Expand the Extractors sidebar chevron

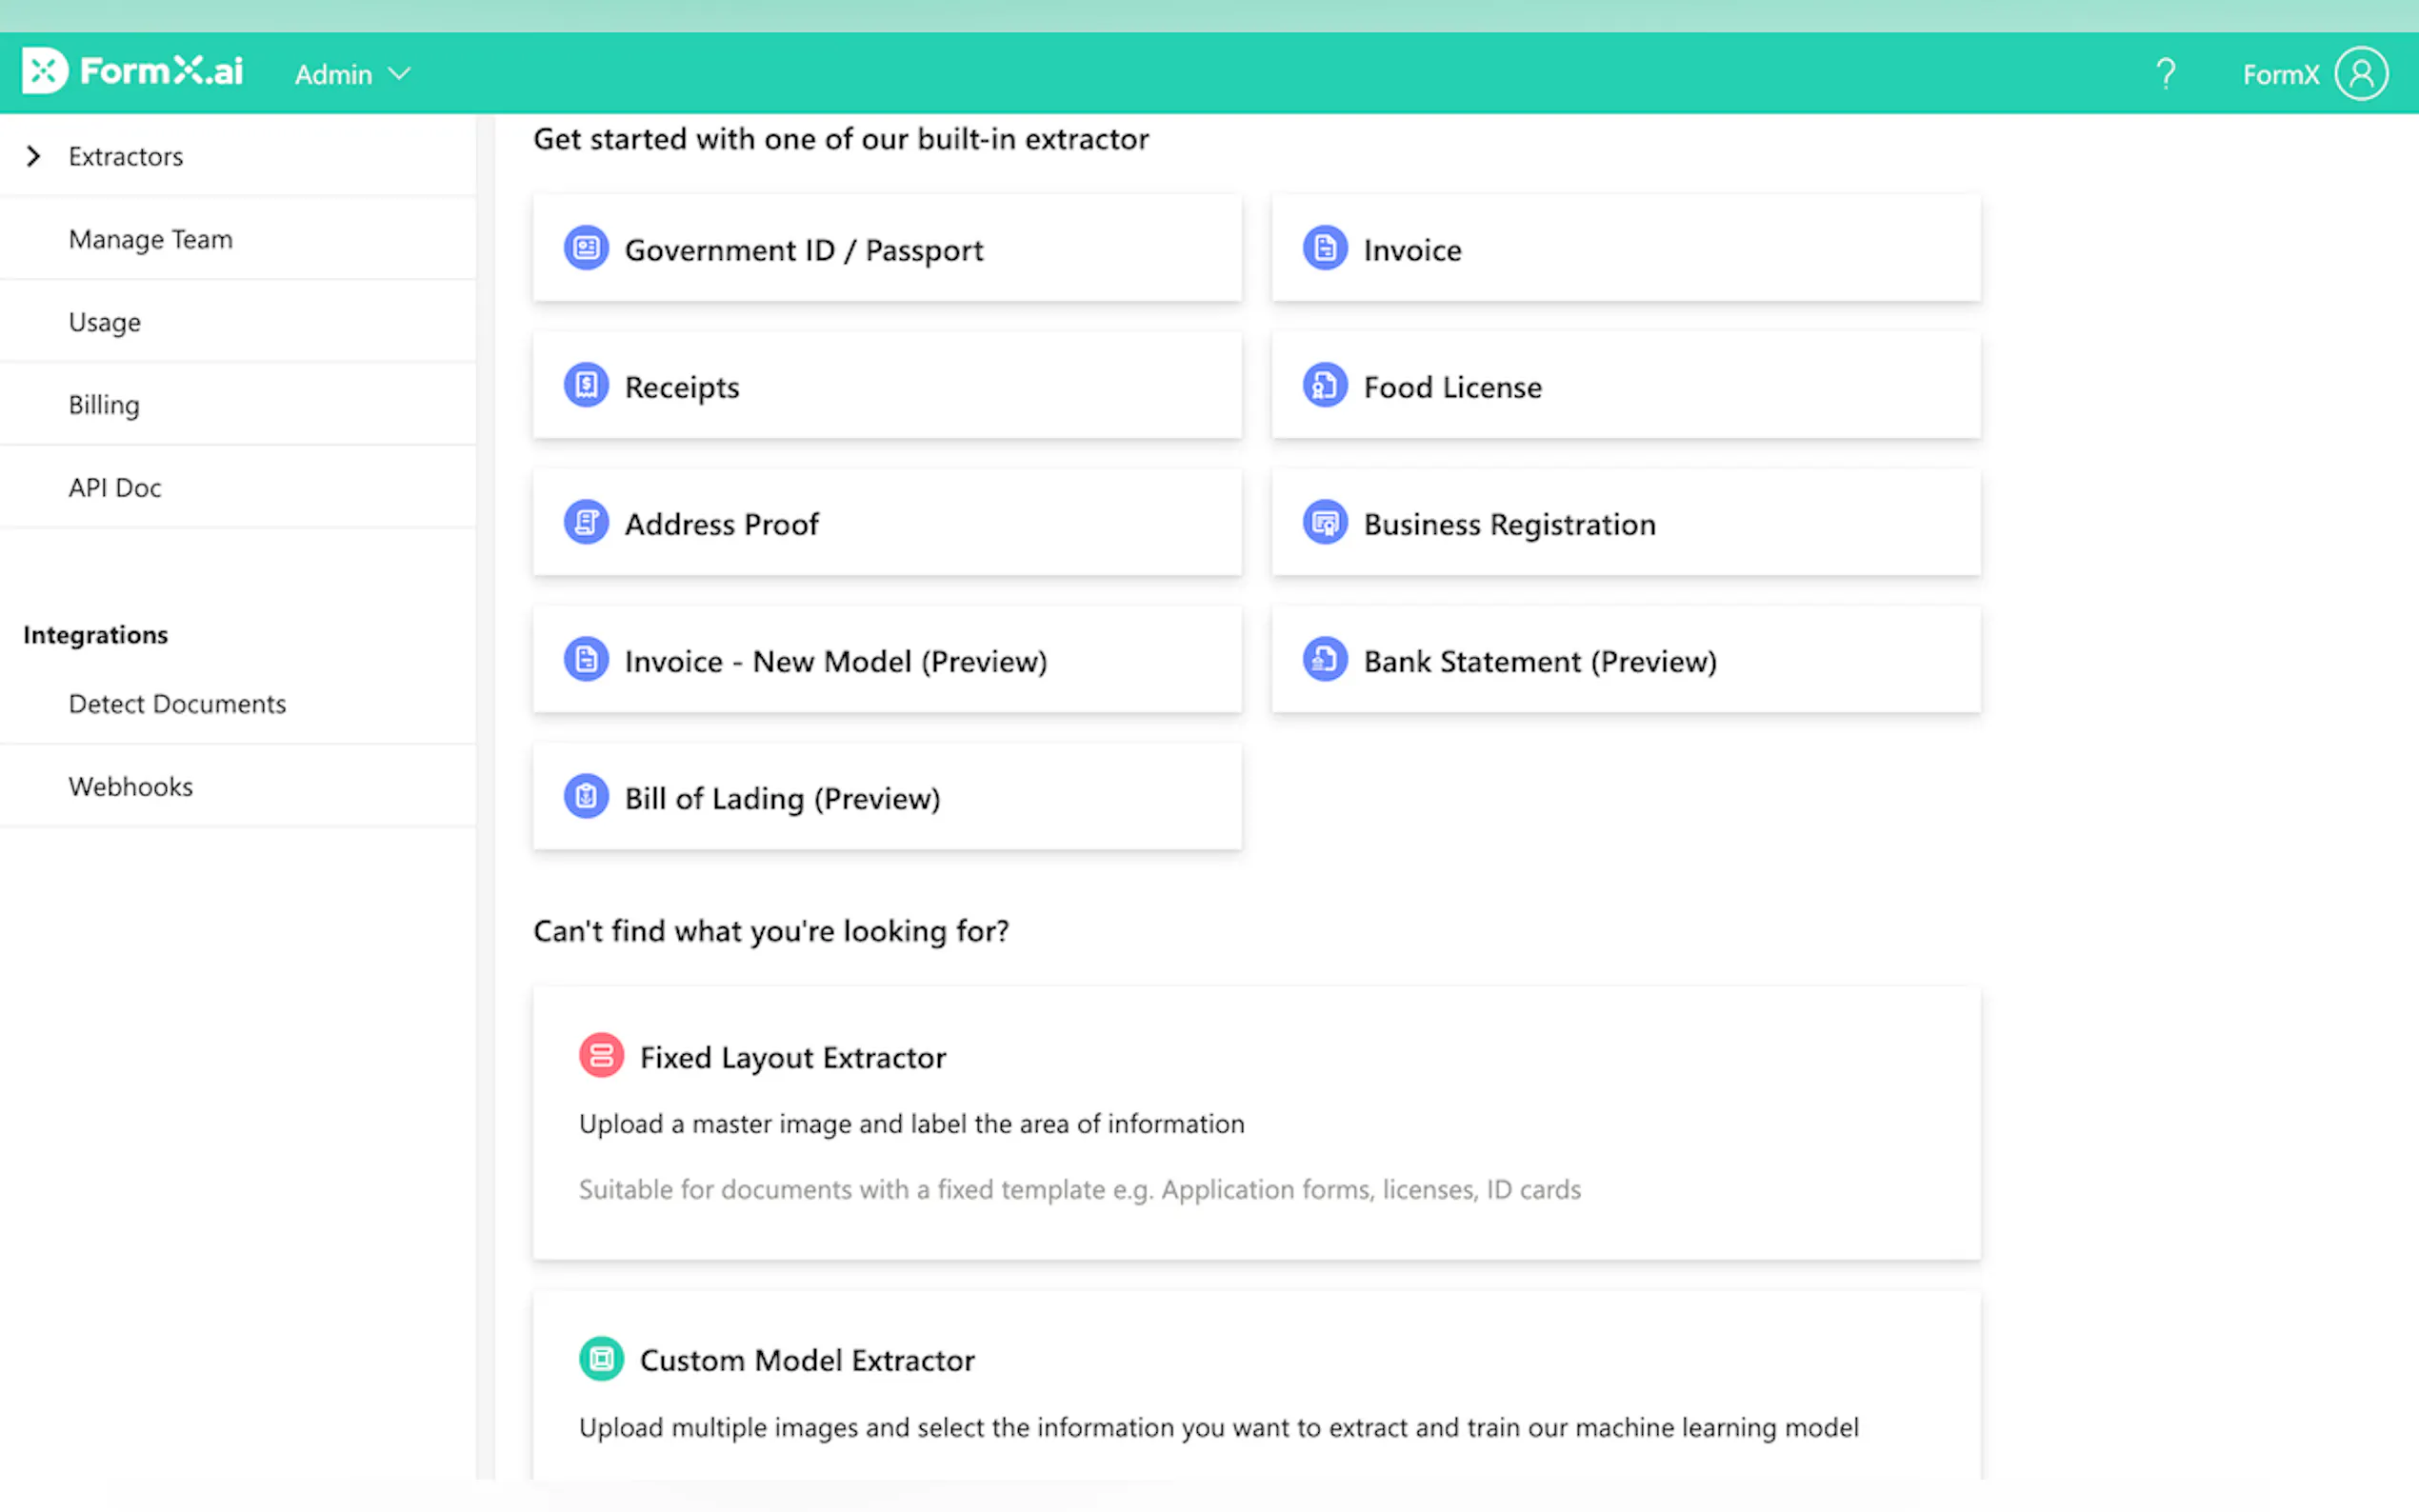[x=34, y=156]
